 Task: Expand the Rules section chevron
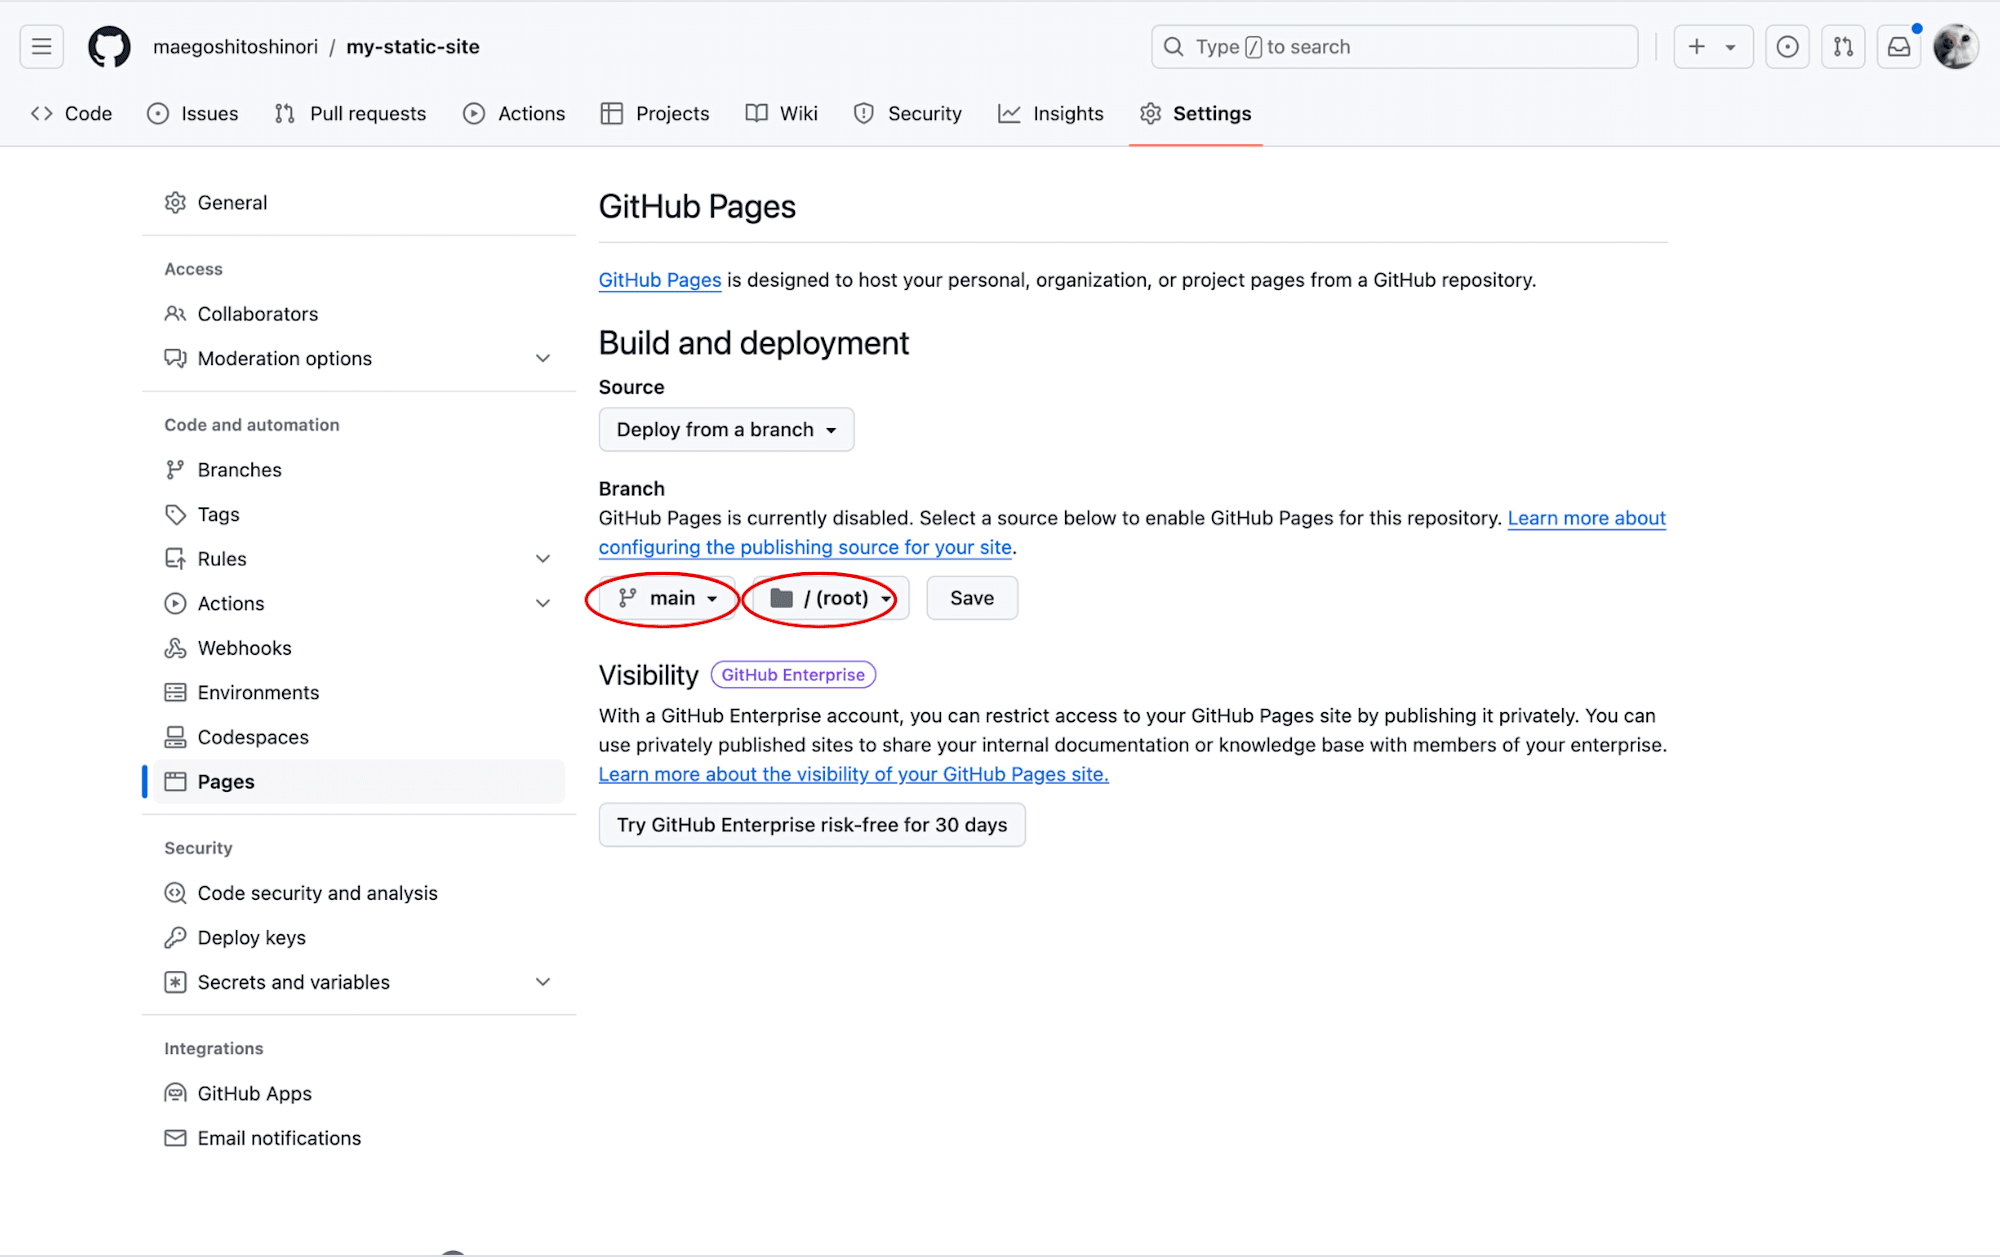[543, 559]
